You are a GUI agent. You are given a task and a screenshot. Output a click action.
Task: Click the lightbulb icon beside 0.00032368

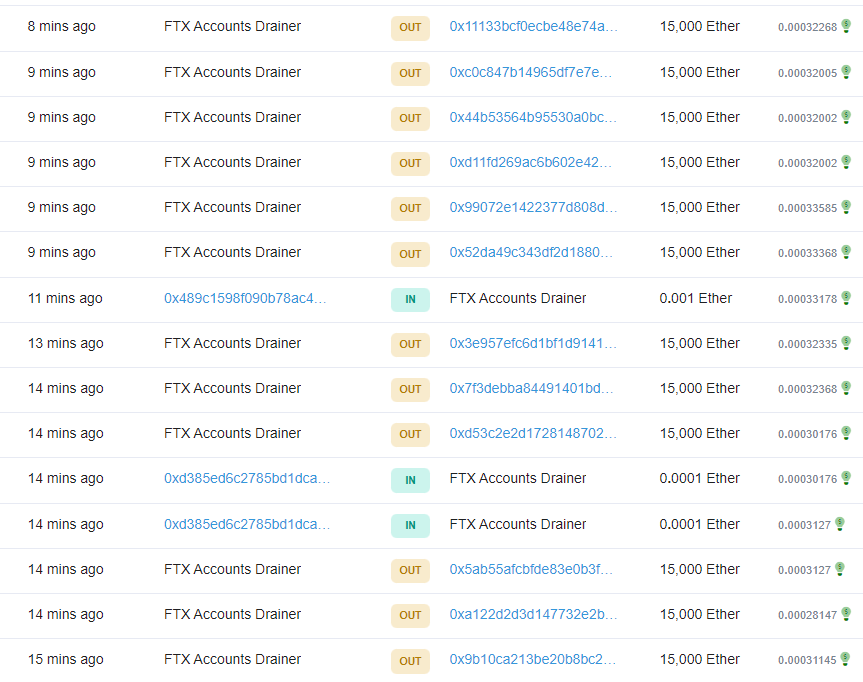[x=846, y=388]
